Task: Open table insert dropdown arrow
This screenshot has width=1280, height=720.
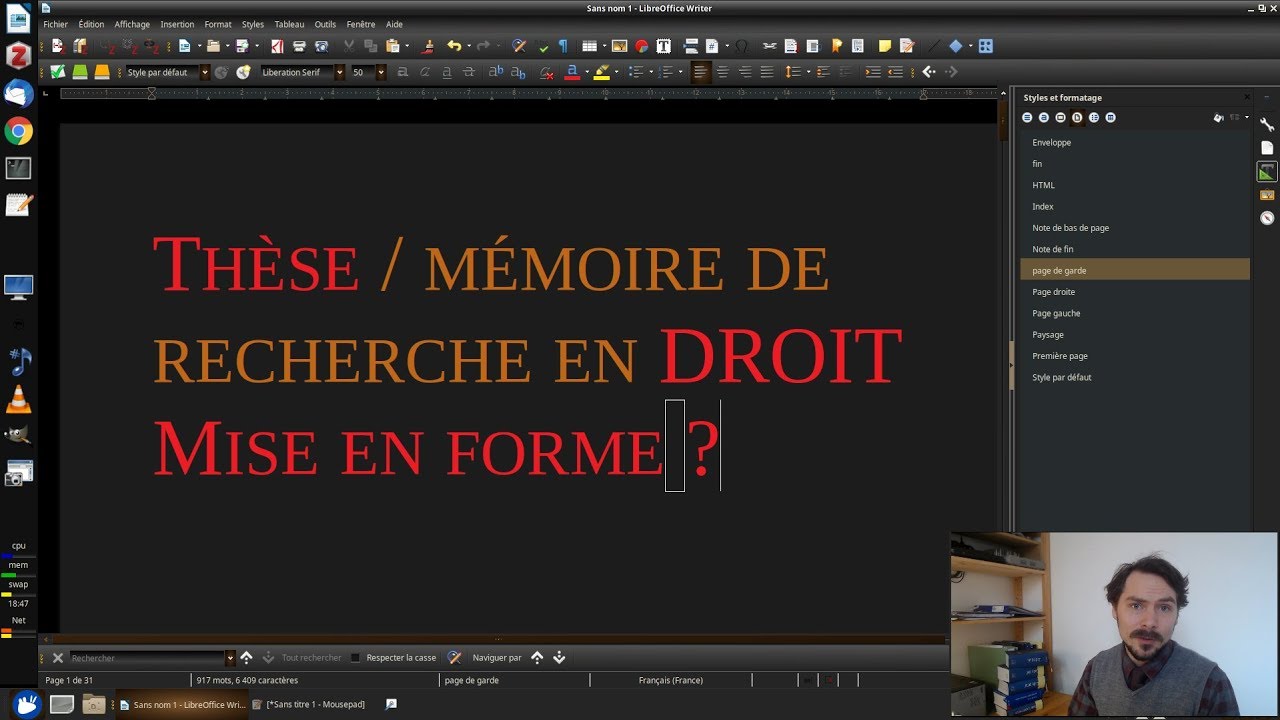Action: click(604, 46)
